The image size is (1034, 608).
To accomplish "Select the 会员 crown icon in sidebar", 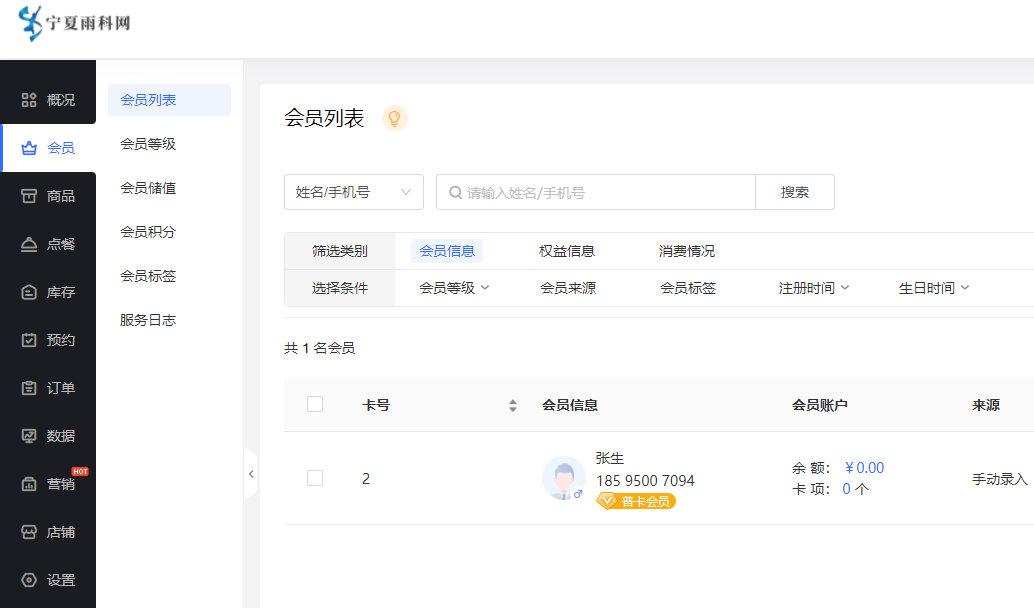I will point(29,148).
